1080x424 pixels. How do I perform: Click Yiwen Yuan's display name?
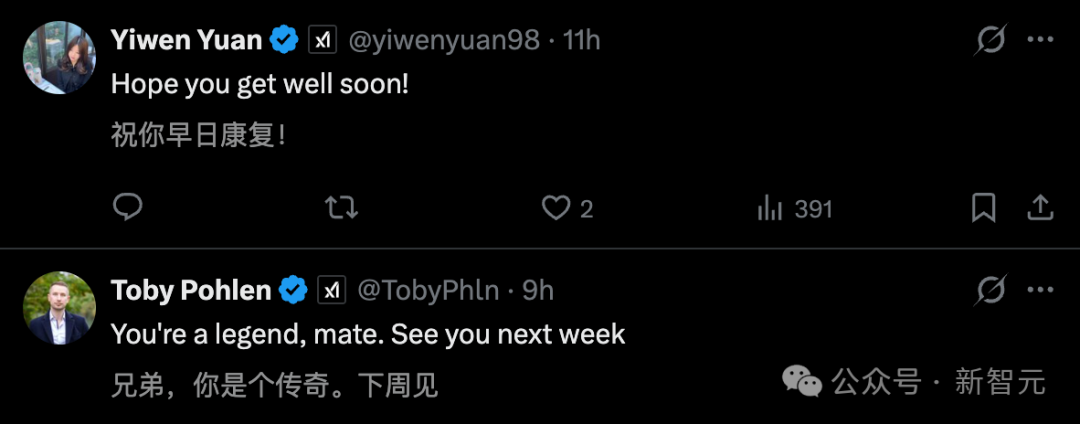(187, 41)
